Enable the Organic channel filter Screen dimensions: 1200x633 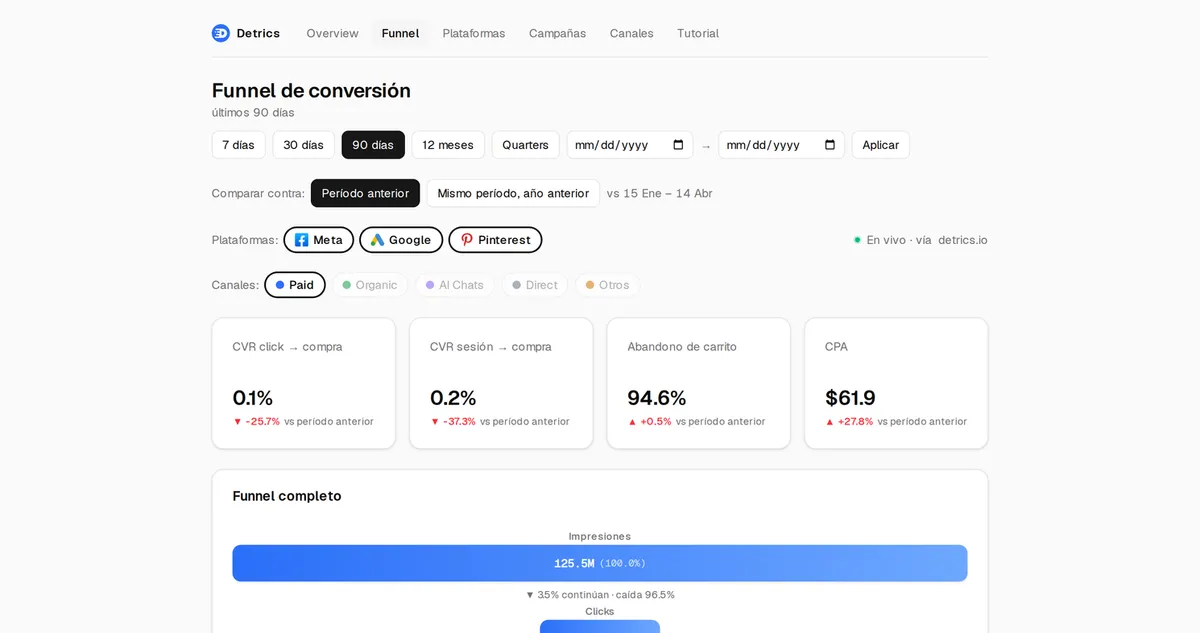(x=370, y=285)
